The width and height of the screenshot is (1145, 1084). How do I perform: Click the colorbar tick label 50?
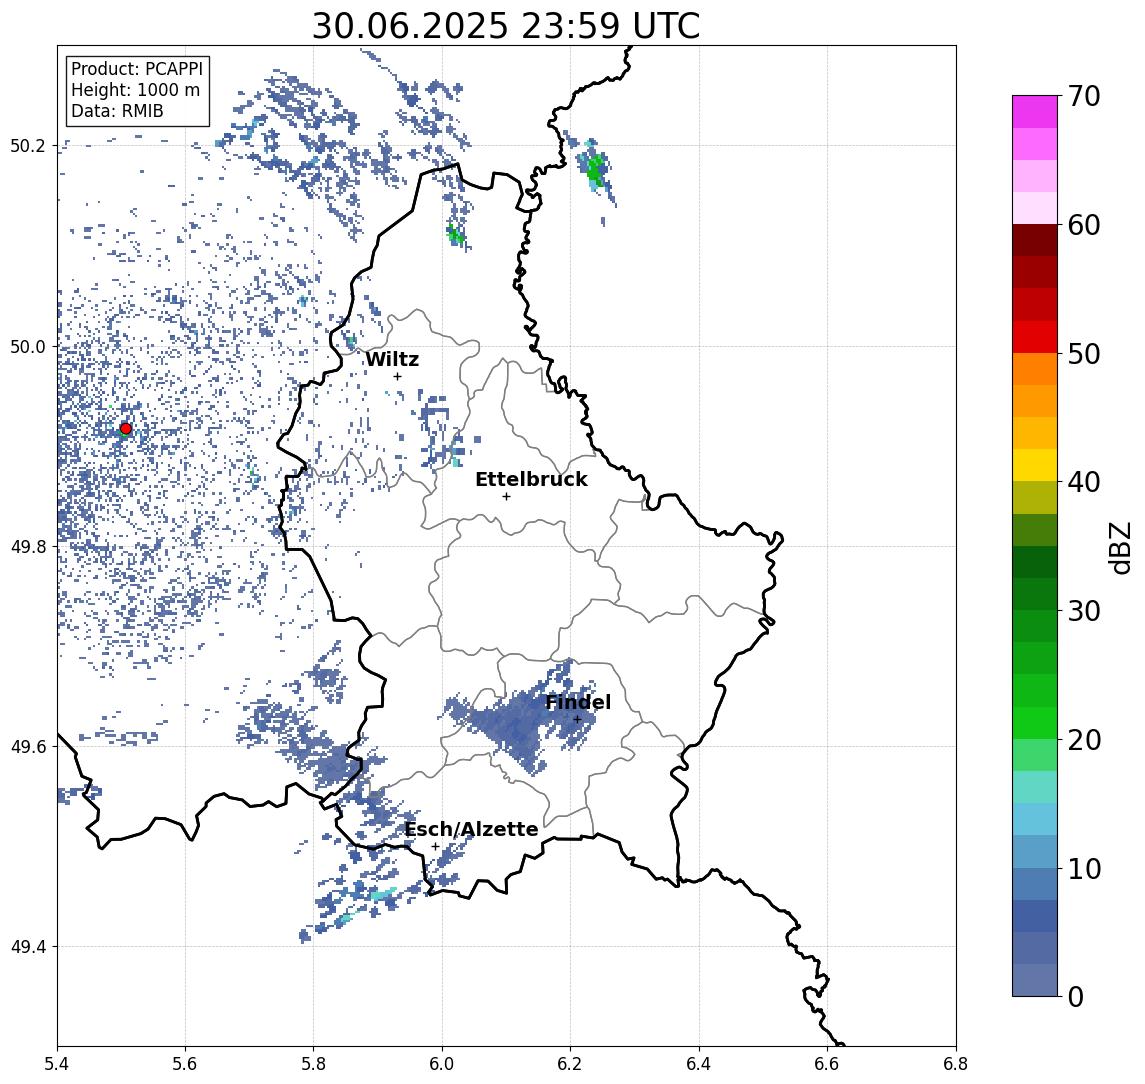[x=1084, y=354]
